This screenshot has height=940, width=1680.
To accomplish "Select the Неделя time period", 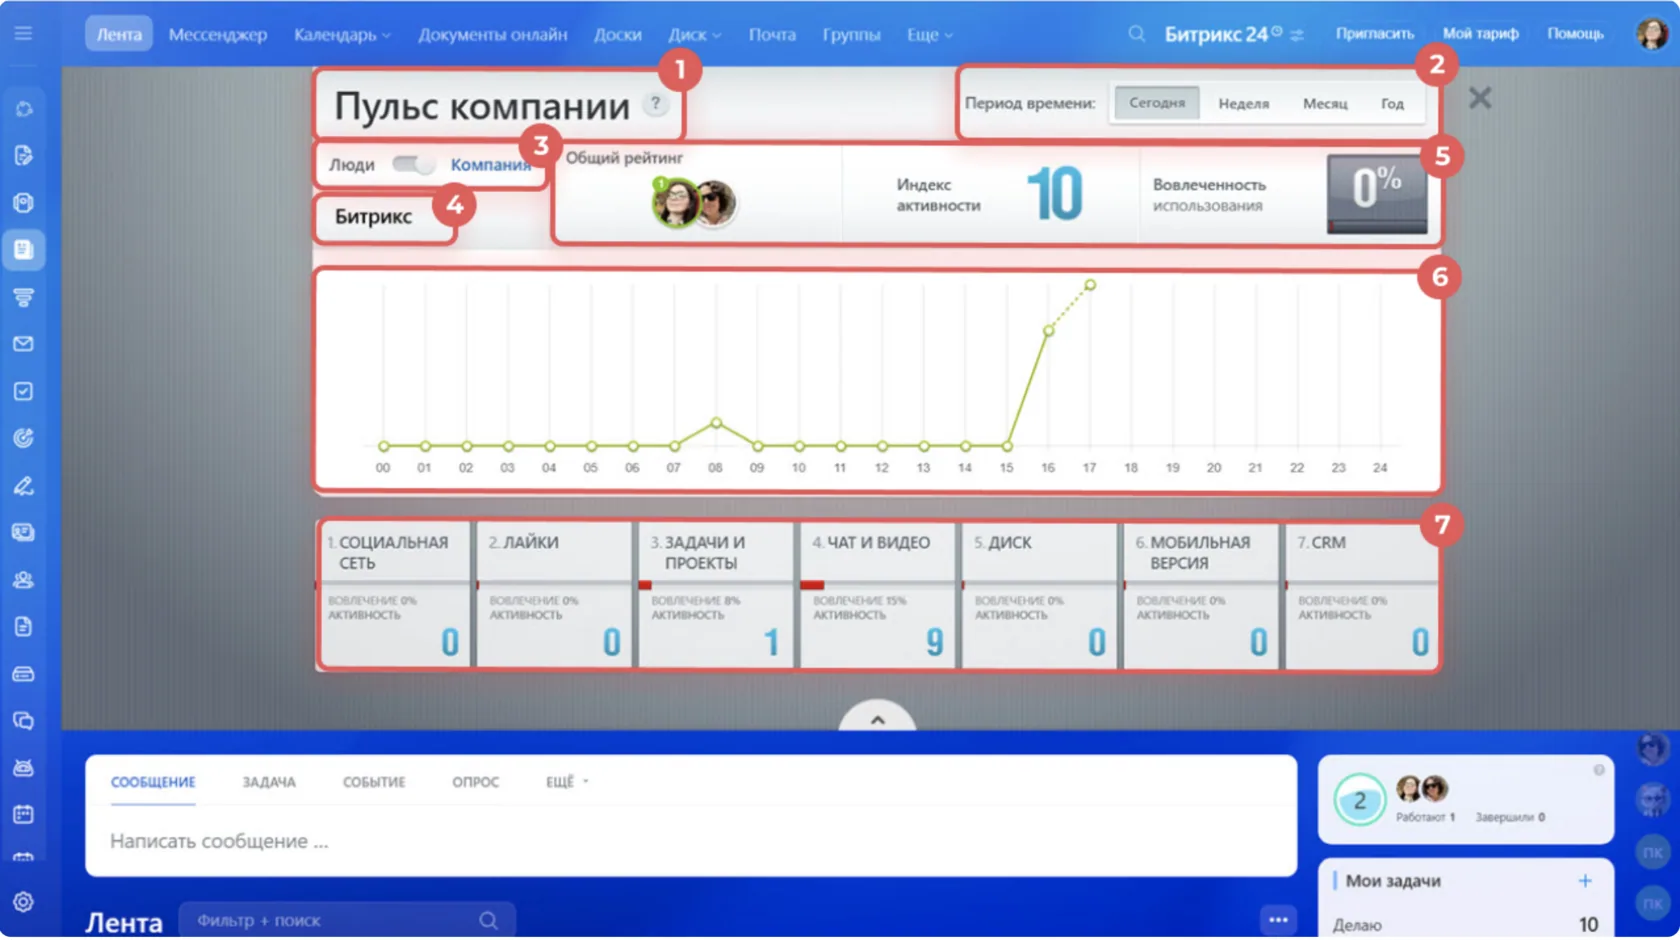I will click(x=1243, y=103).
